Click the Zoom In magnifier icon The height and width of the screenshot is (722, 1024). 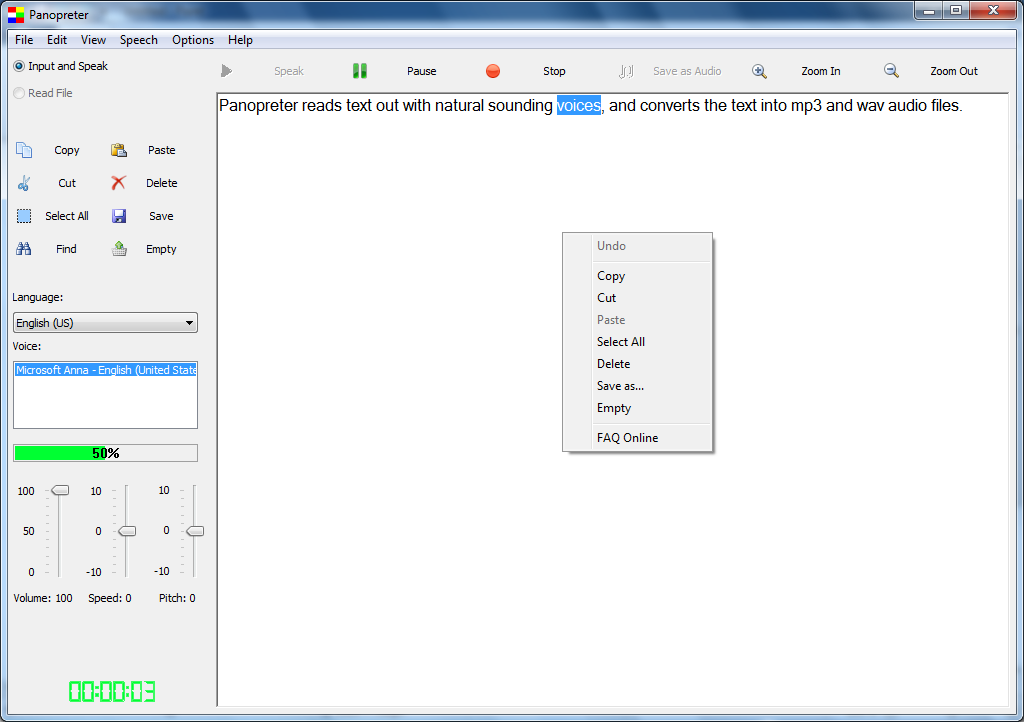[x=759, y=71]
